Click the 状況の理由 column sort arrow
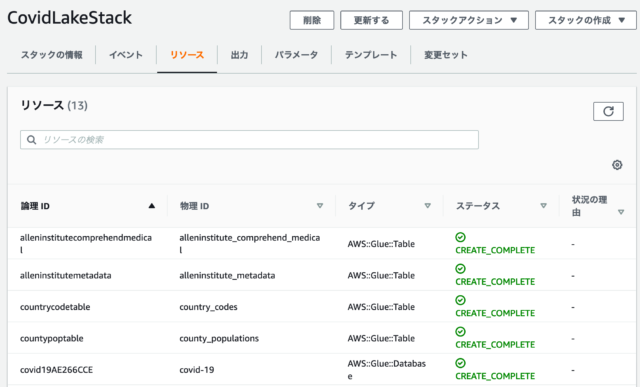Screen dimensions: 640x387 (x=621, y=212)
